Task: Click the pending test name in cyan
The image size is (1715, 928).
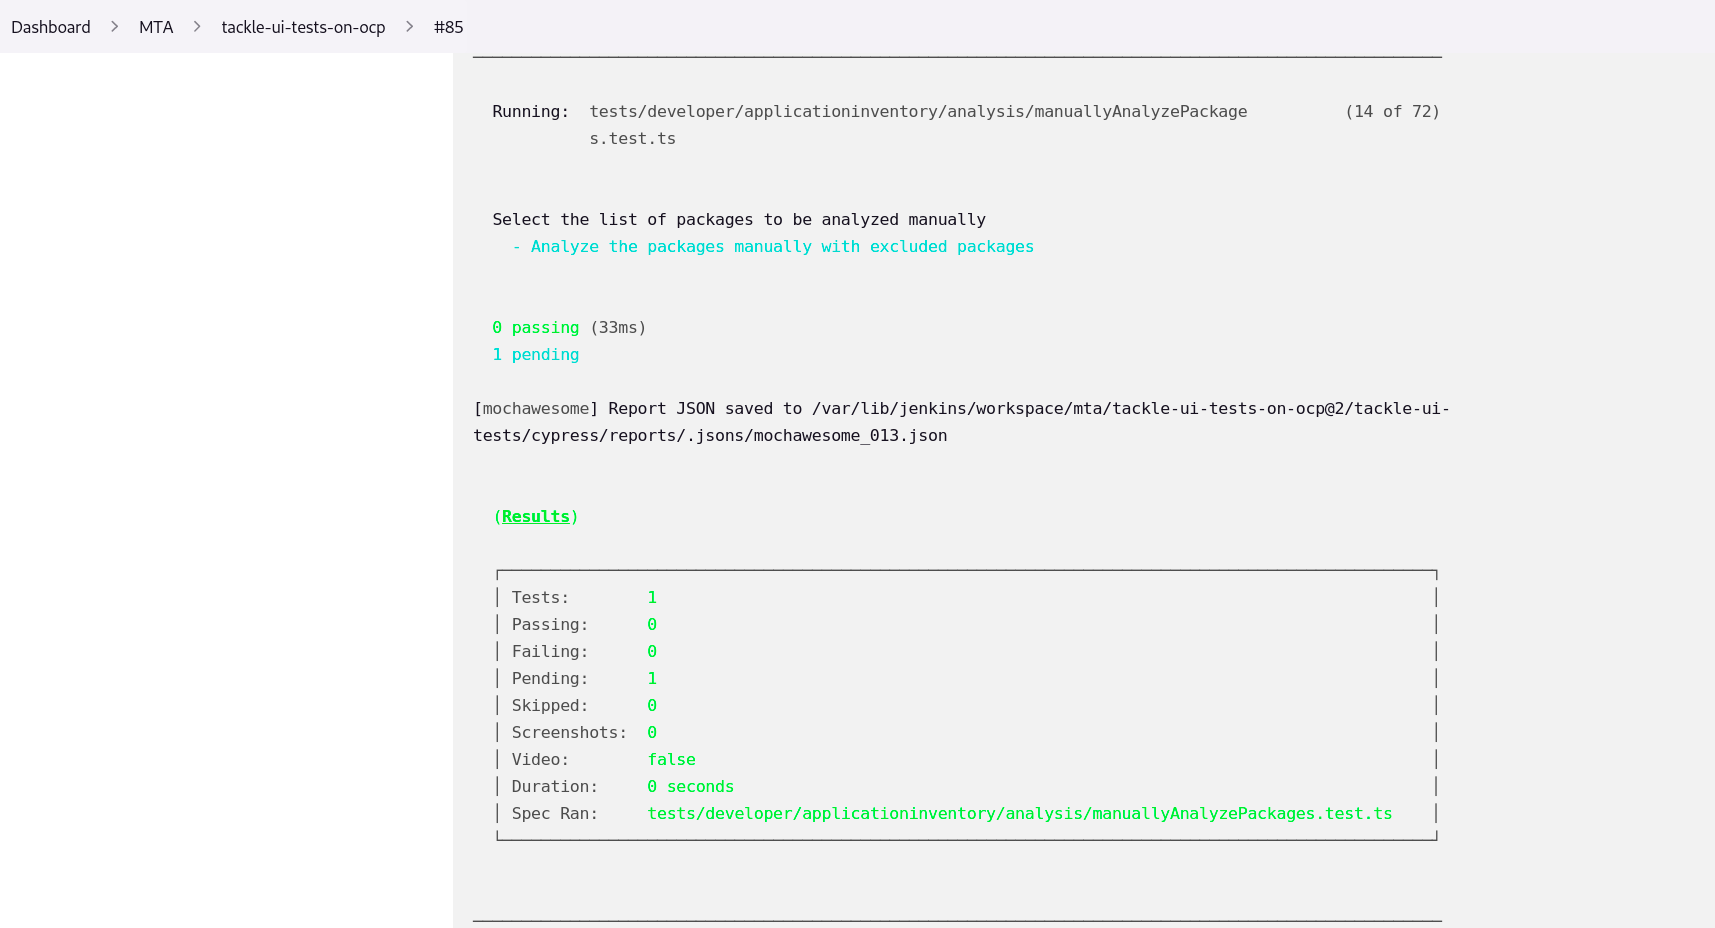Action: [782, 247]
